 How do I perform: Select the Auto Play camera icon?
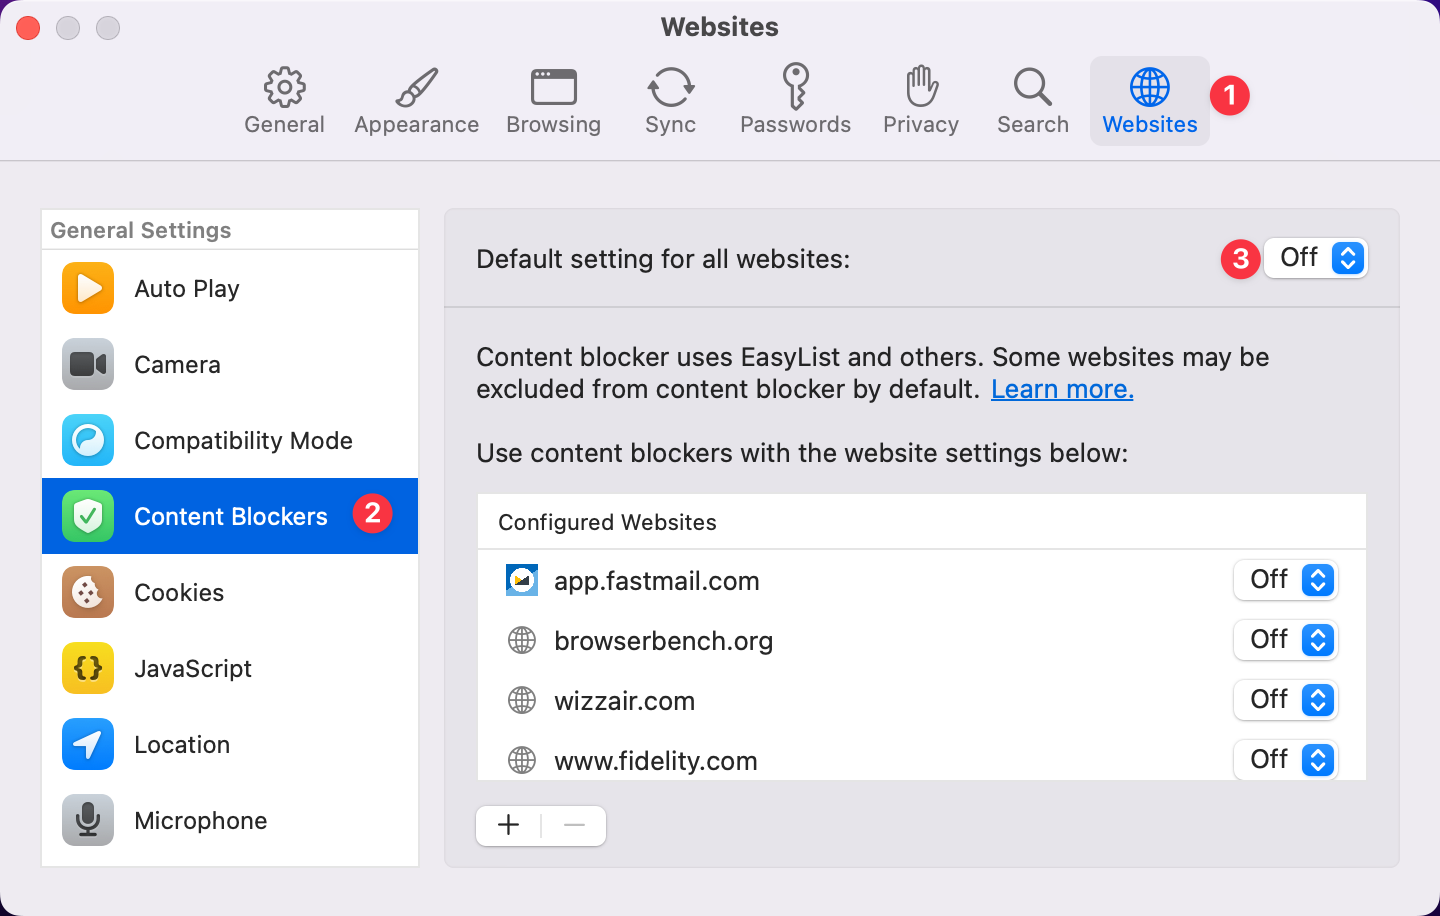[87, 288]
